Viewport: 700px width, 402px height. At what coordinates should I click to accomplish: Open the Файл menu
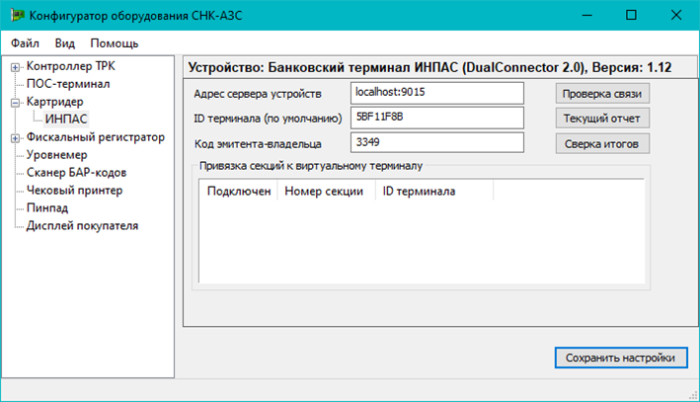tap(25, 43)
